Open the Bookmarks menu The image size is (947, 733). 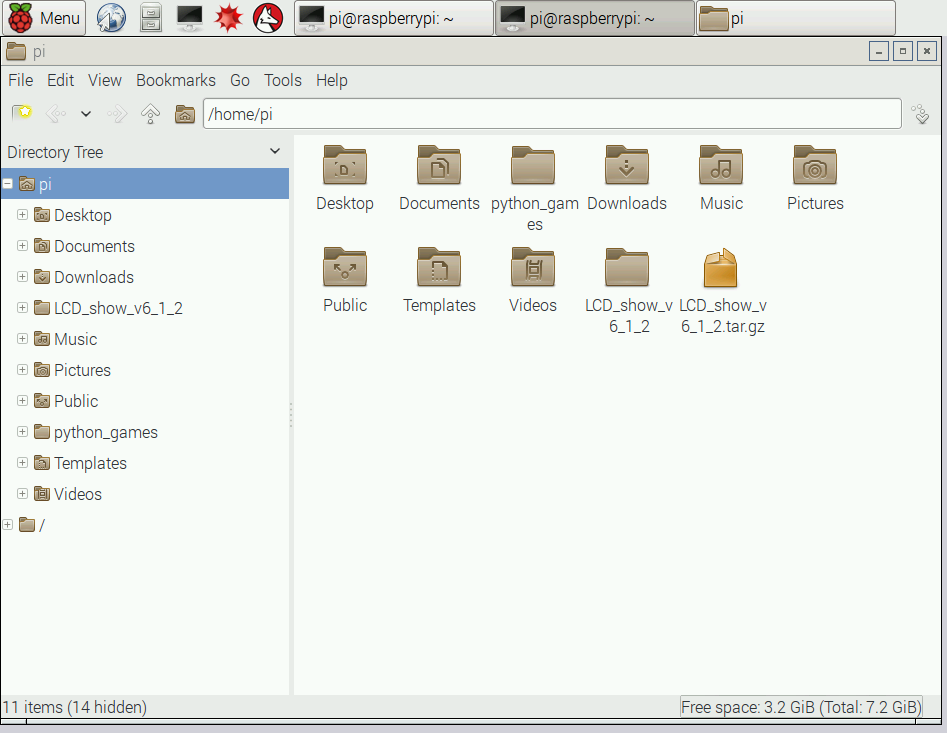point(176,80)
